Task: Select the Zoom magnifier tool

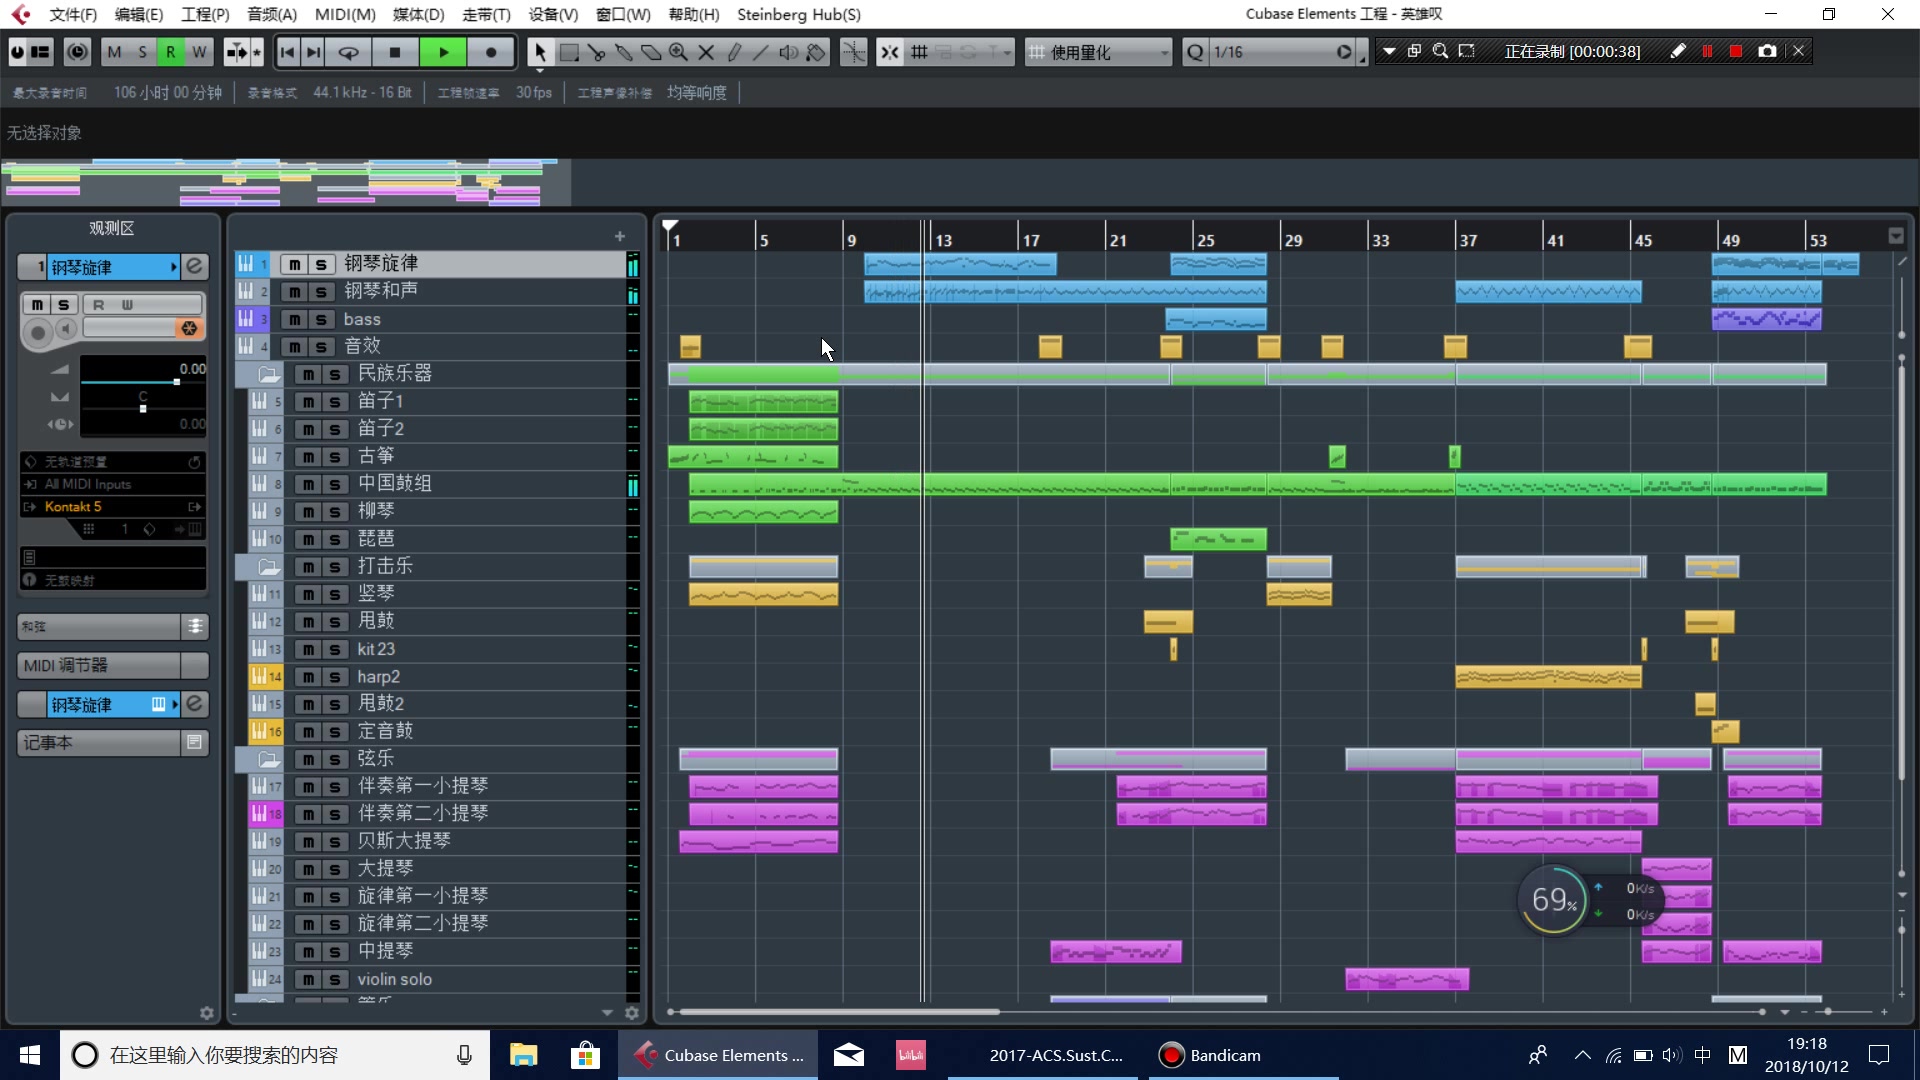Action: point(679,52)
